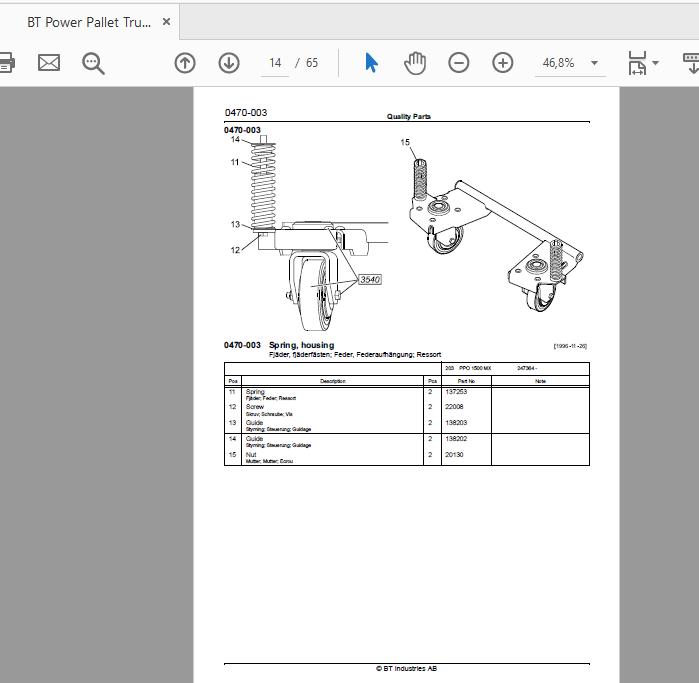
Task: Open the find text magnifier tool
Action: pos(93,63)
